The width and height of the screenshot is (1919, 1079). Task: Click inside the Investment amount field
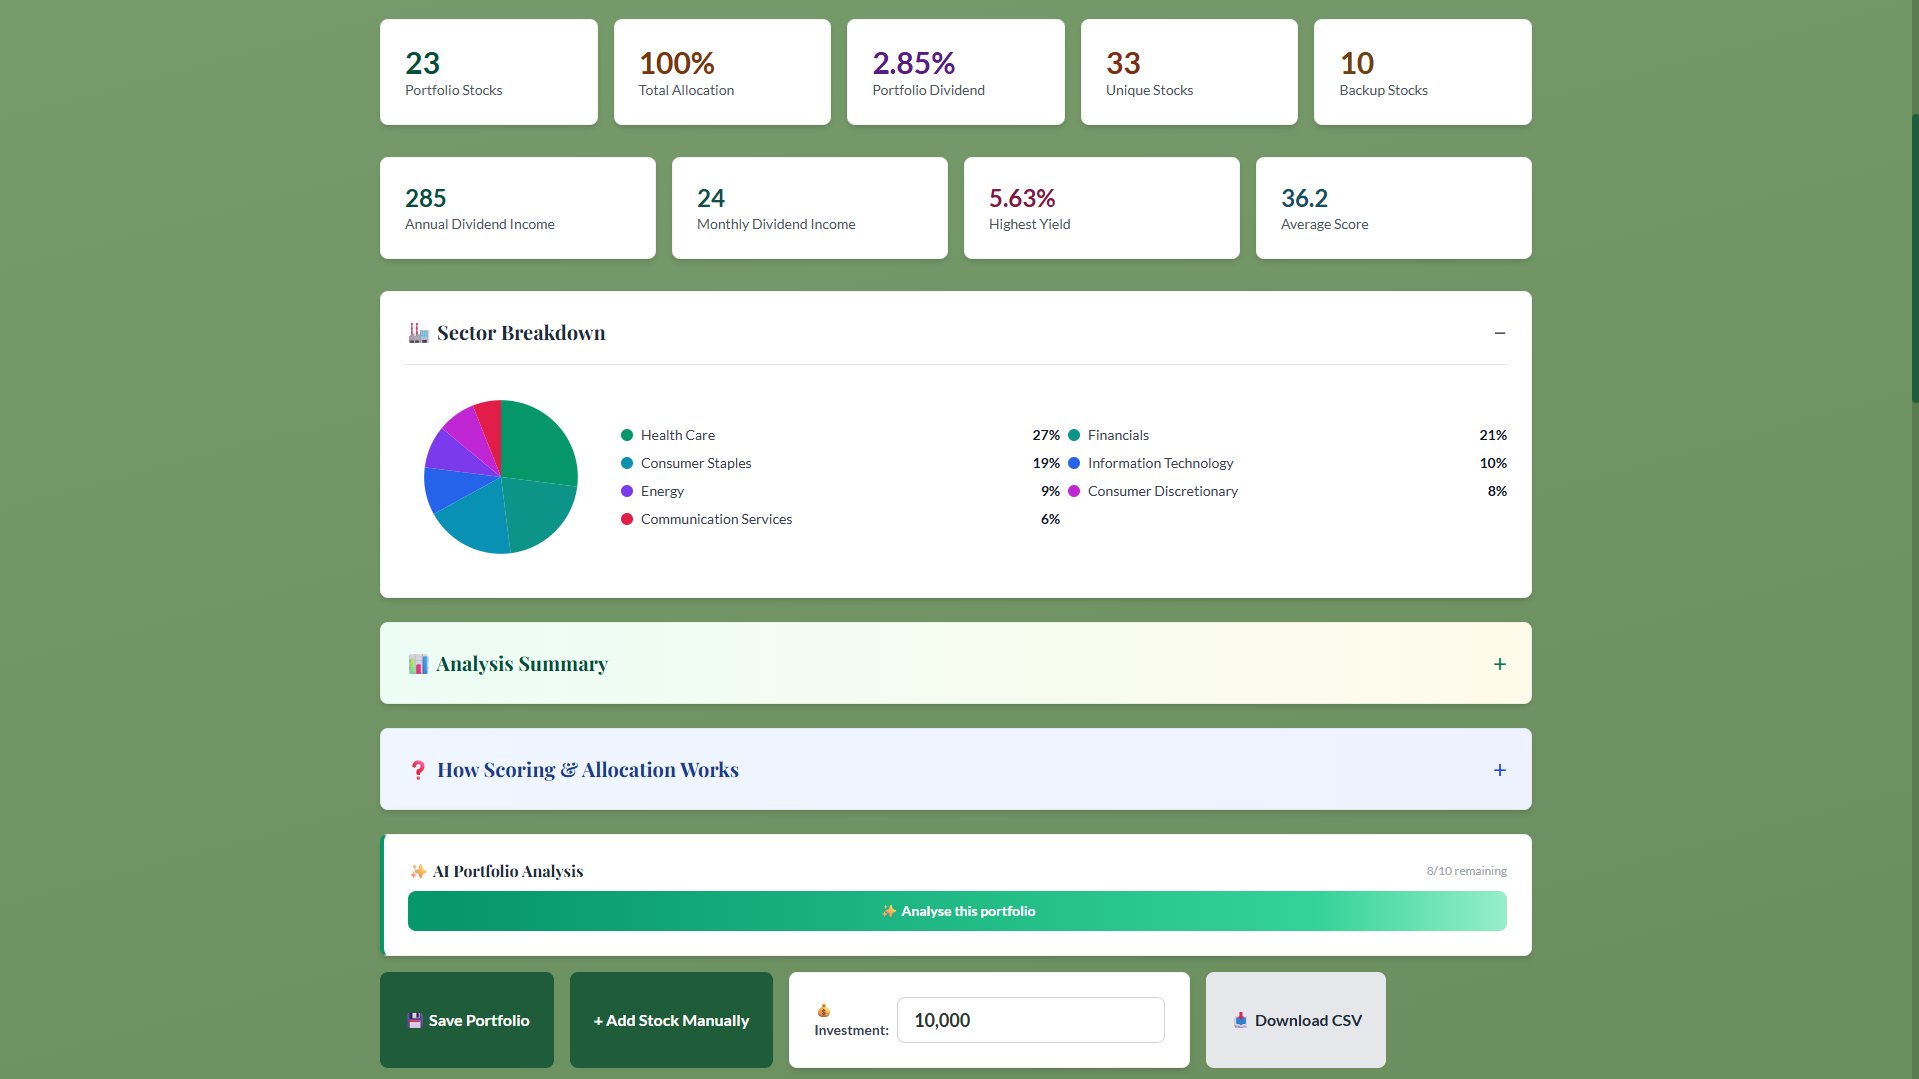1030,1020
